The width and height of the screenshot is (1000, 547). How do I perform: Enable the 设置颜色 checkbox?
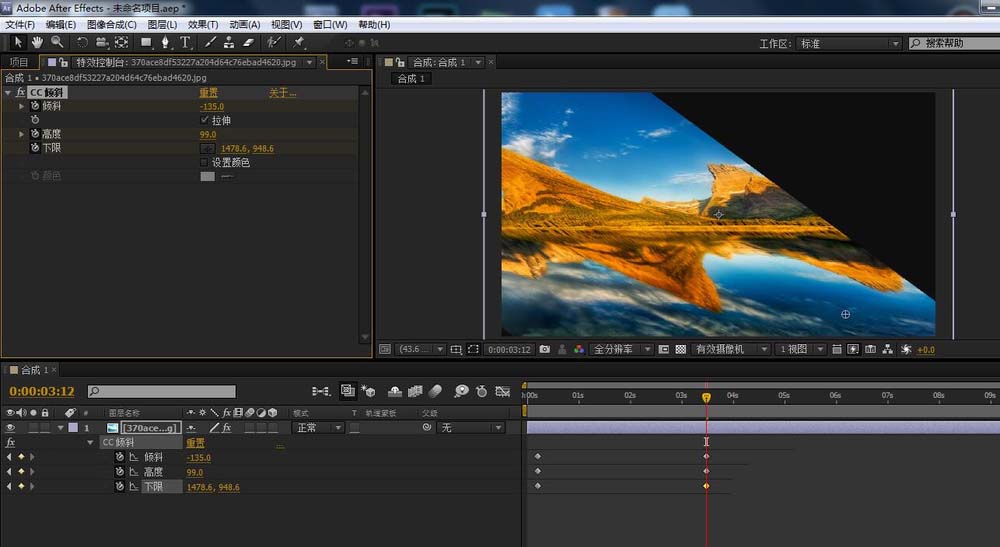click(205, 162)
